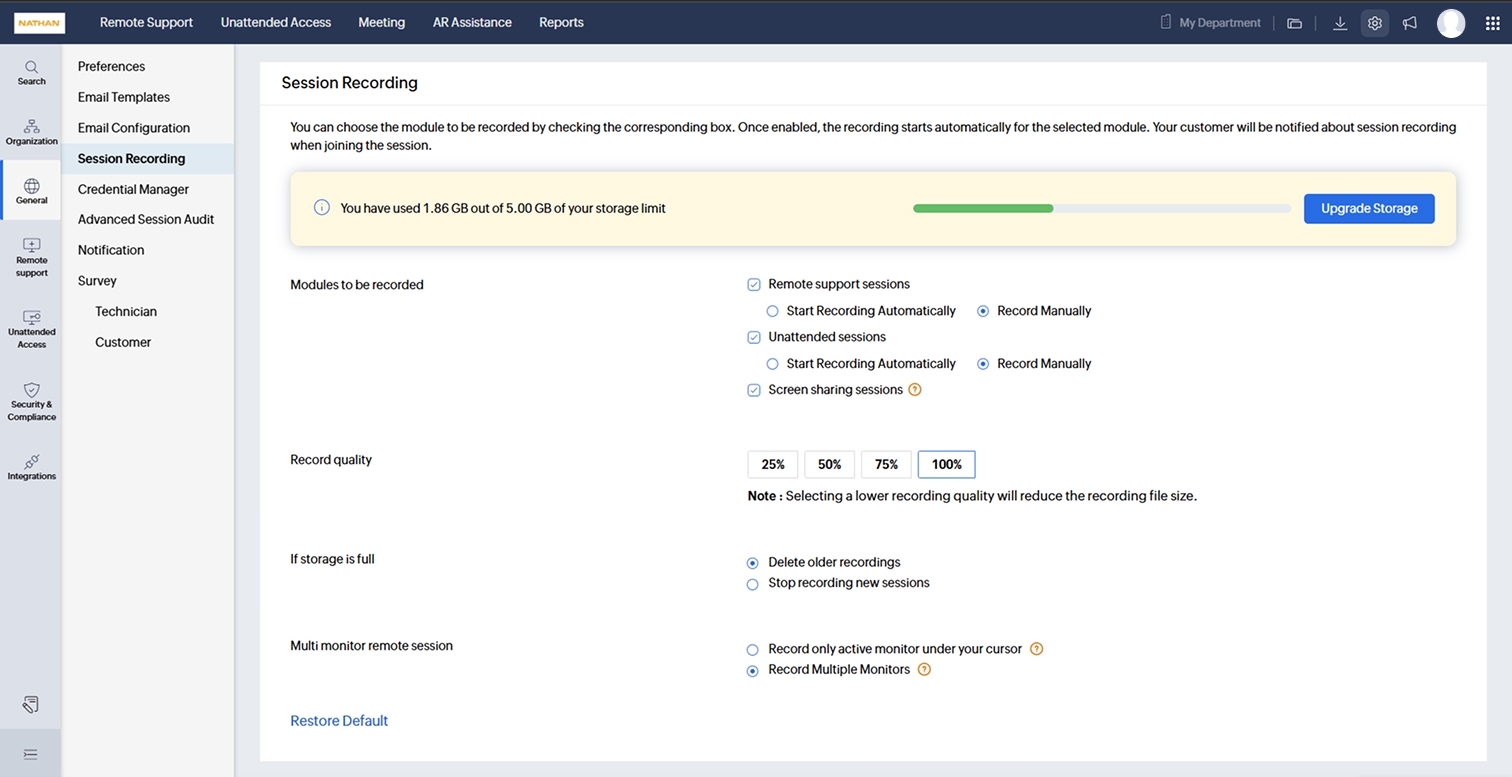This screenshot has width=1512, height=777.
Task: Click the settings gear icon
Action: tap(1375, 23)
